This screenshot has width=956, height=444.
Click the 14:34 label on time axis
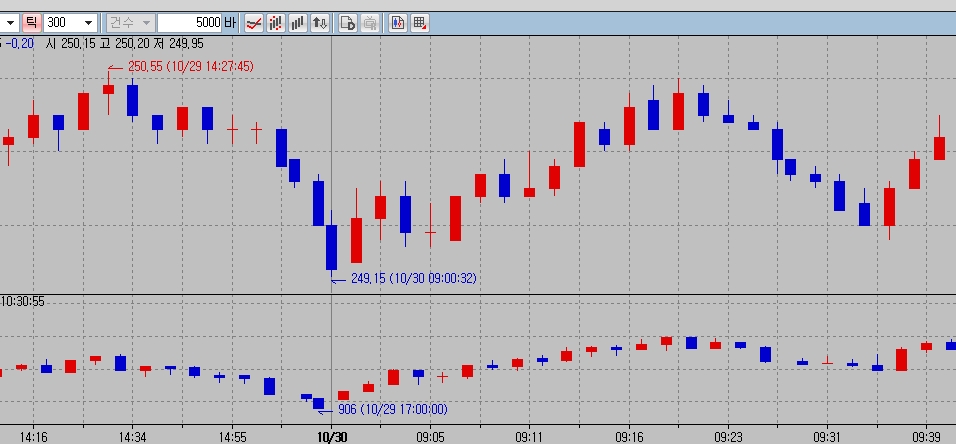coord(132,437)
